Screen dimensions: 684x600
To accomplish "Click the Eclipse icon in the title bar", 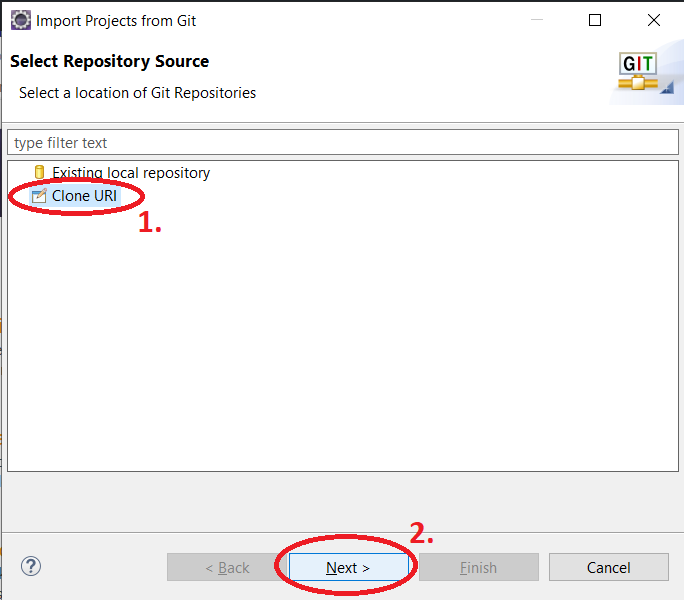I will point(20,20).
